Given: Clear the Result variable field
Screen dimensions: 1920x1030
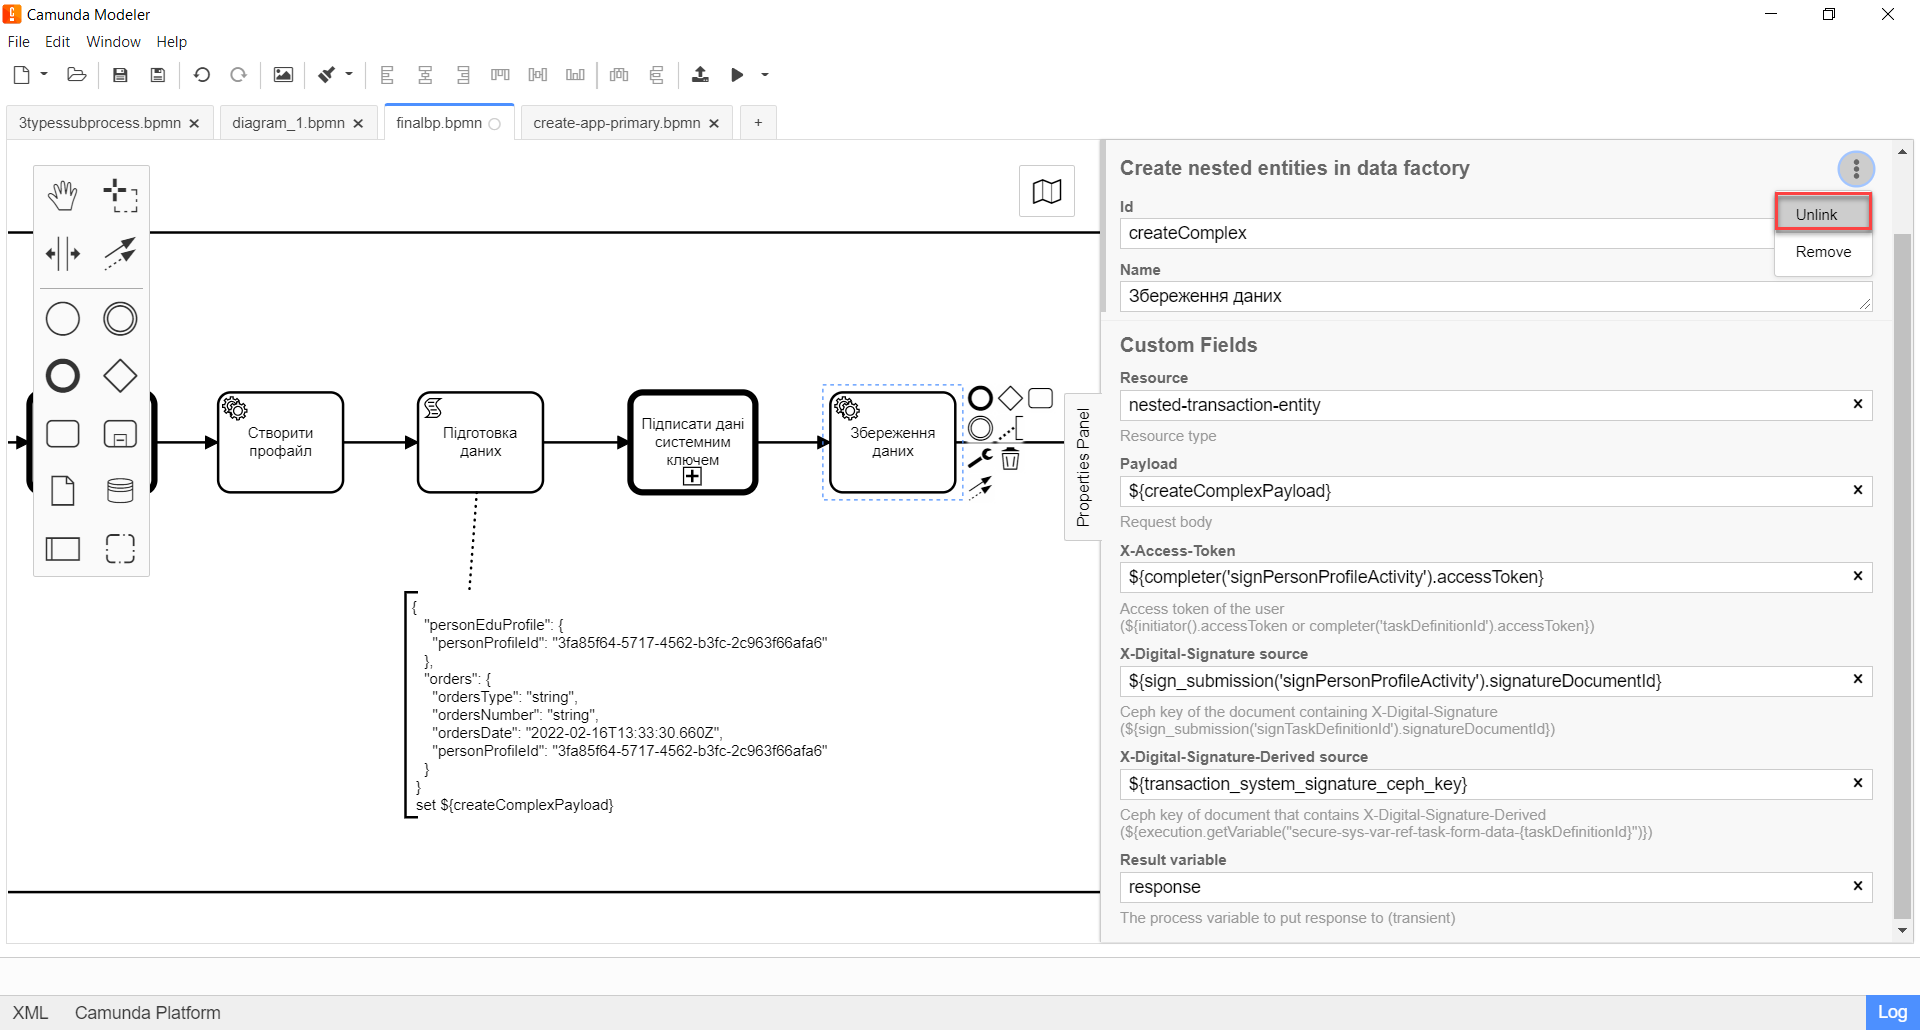Looking at the screenshot, I should 1857,886.
